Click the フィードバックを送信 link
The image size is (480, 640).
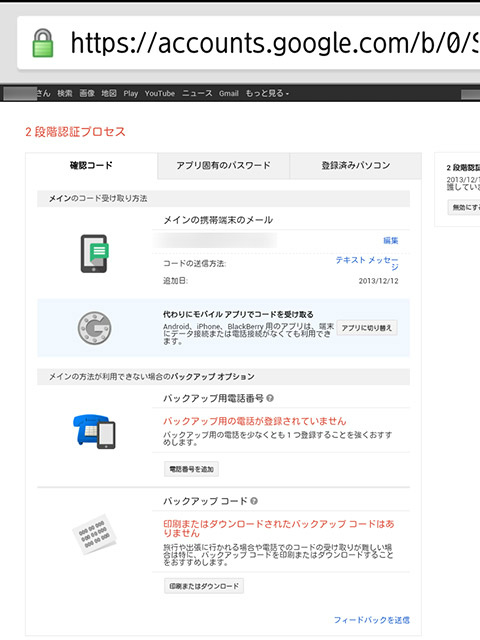[372, 620]
